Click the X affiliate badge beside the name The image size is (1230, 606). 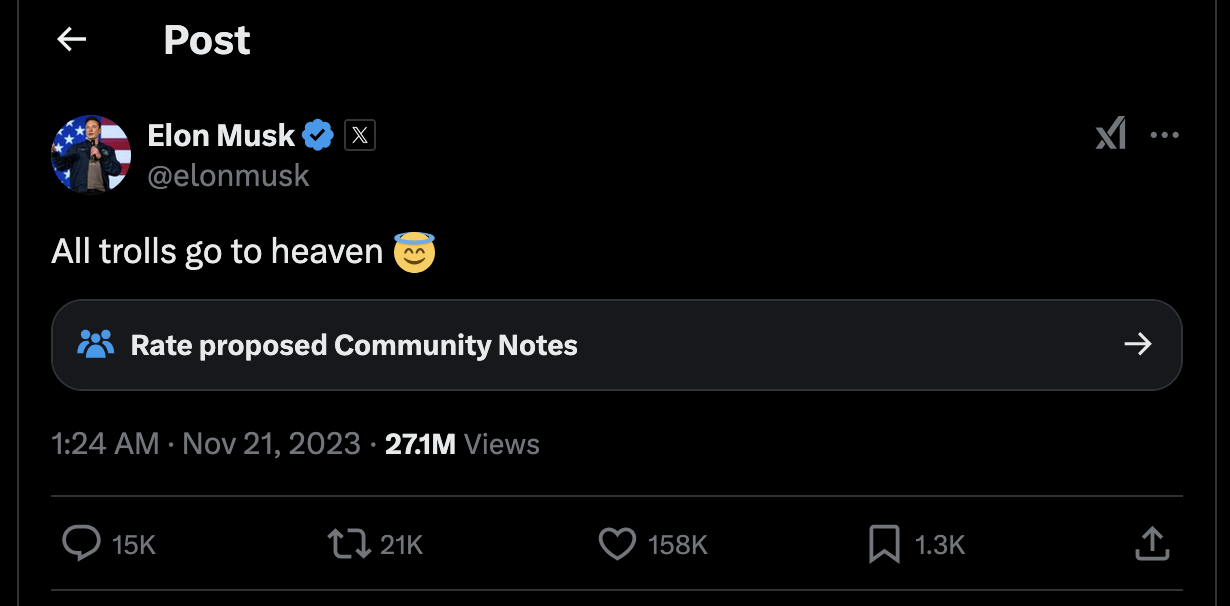360,135
